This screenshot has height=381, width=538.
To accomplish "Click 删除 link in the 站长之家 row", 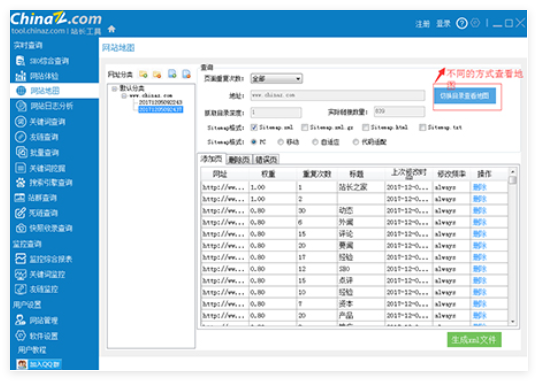I will [x=479, y=187].
